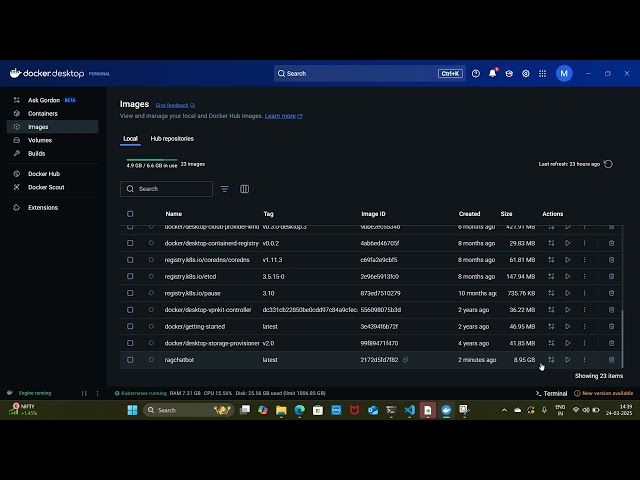Click the top global Search bar
Viewport: 640px width, 480px height.
[x=369, y=73]
